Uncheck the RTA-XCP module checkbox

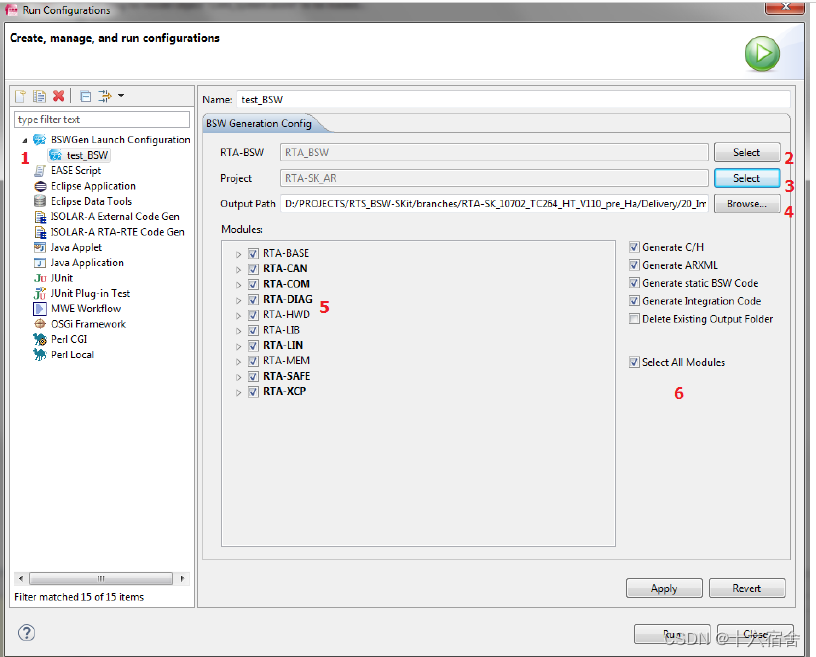point(253,391)
